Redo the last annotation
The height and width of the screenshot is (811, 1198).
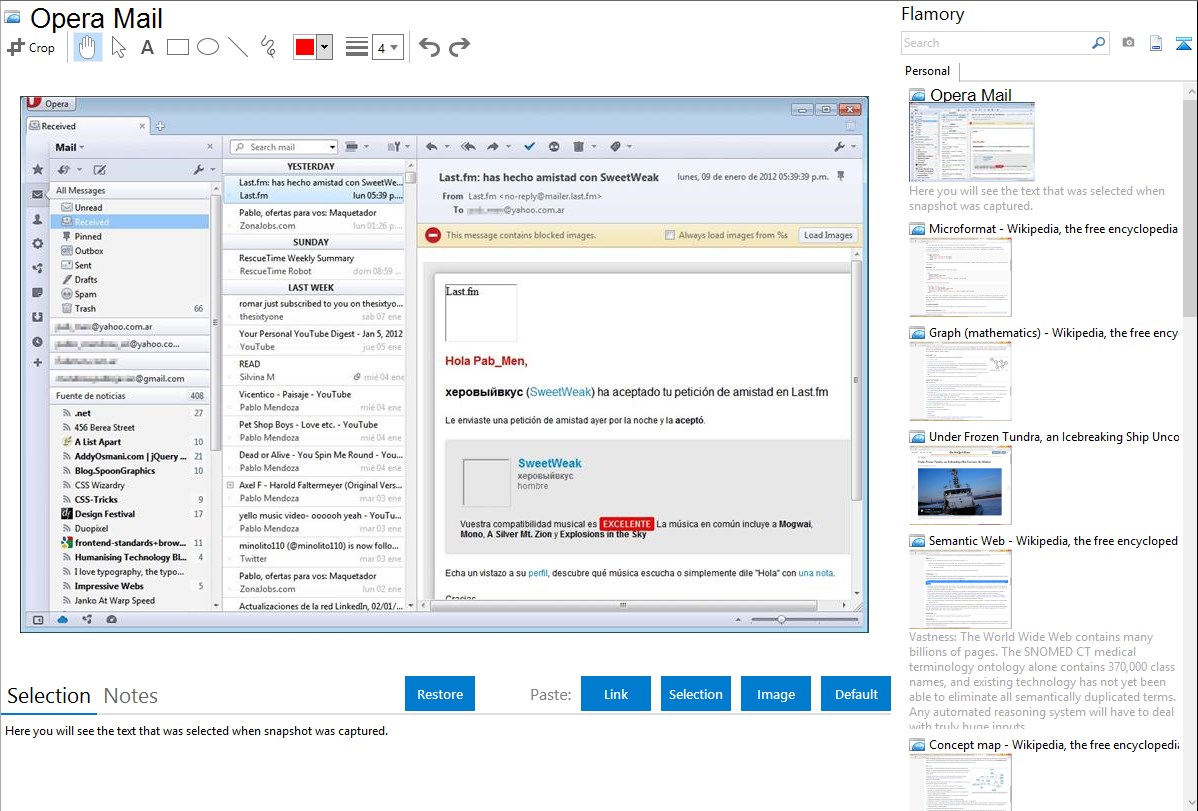tap(459, 47)
